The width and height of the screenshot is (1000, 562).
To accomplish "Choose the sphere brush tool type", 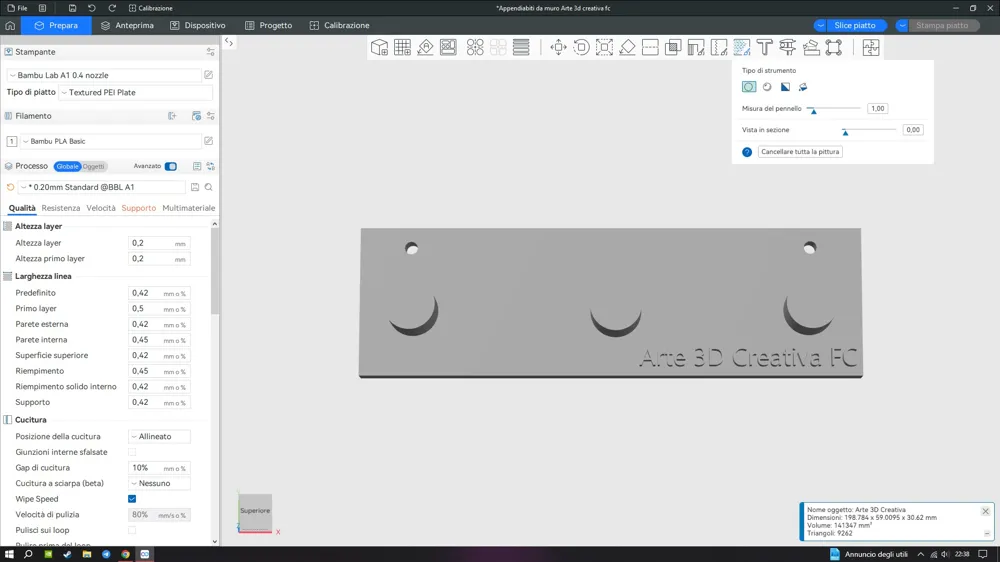I will point(767,87).
